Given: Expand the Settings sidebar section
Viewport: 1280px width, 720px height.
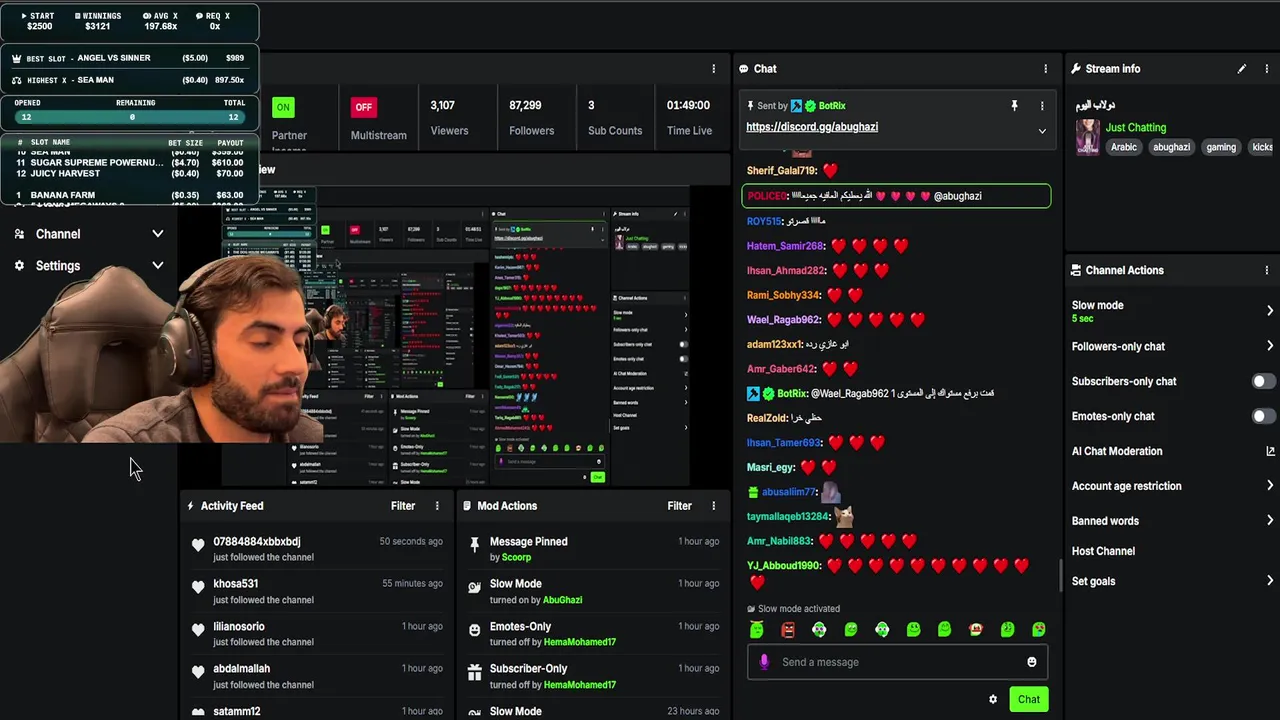Looking at the screenshot, I should coord(157,266).
